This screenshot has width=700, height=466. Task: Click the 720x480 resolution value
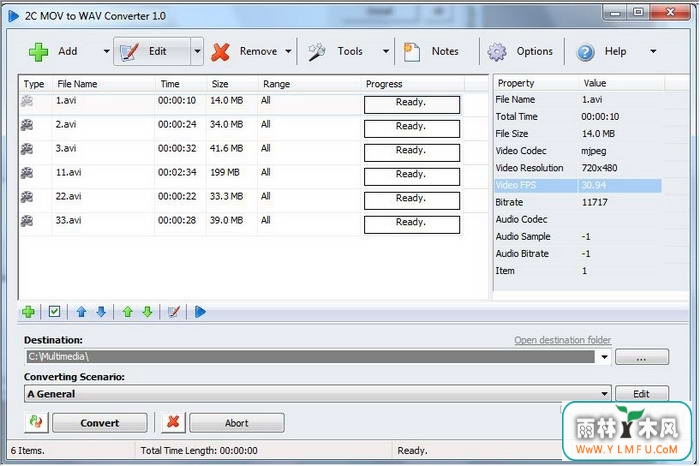coord(599,168)
